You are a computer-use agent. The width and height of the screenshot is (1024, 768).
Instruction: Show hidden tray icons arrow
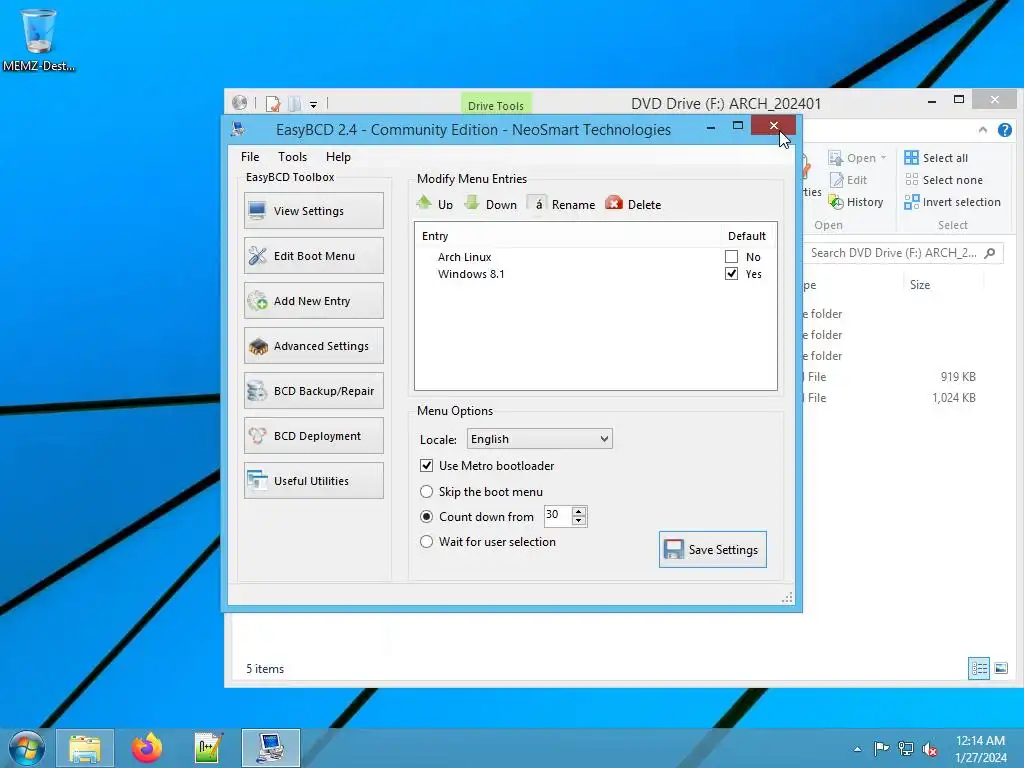coord(857,749)
